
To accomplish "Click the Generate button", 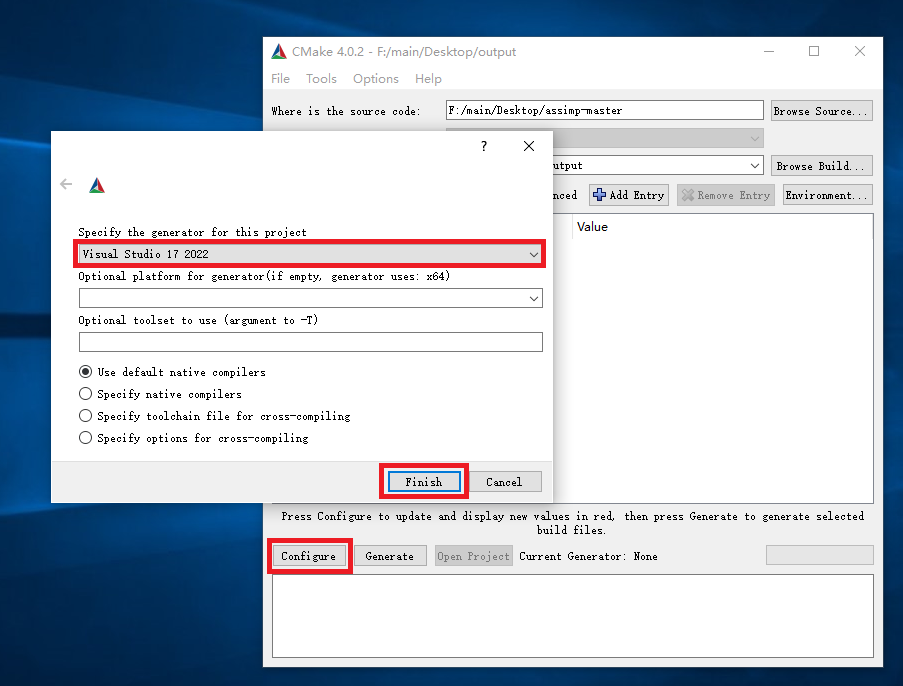I will pyautogui.click(x=390, y=556).
